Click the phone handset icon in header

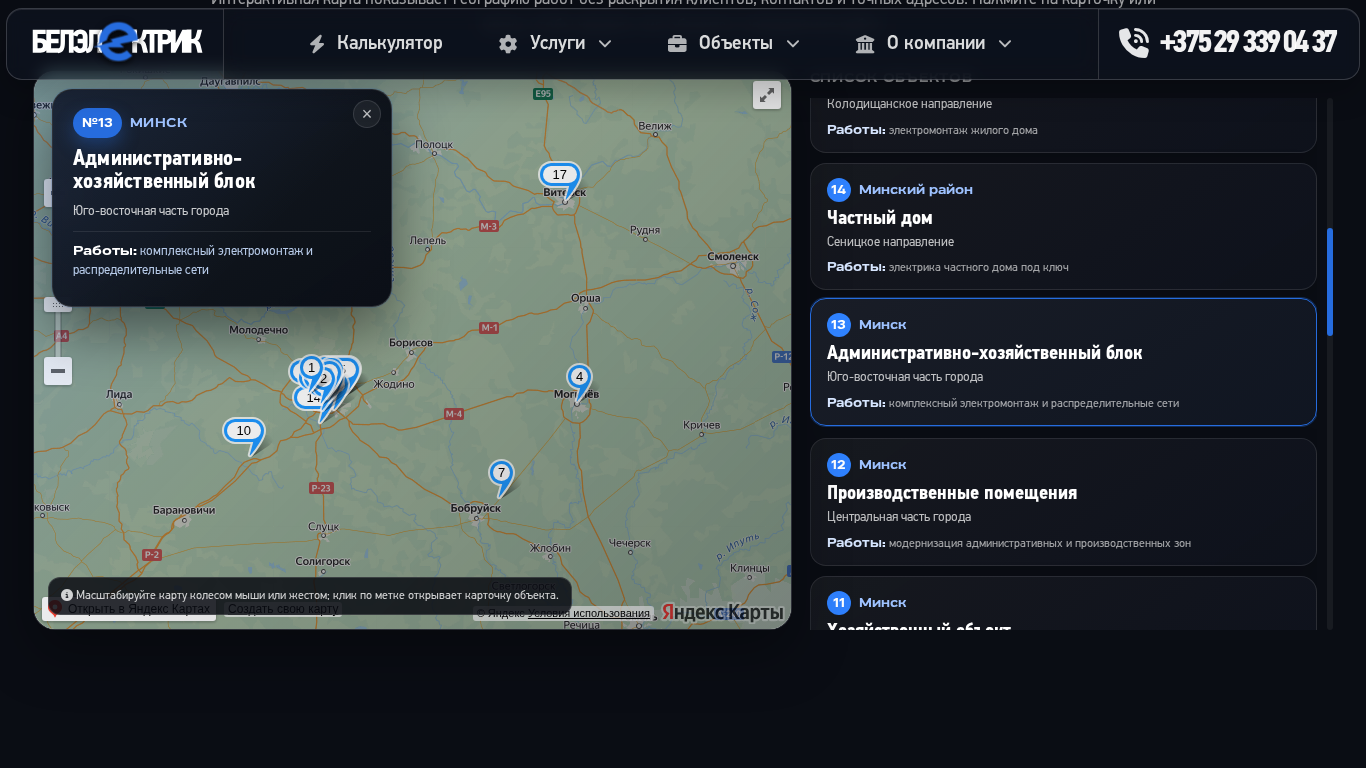1134,43
